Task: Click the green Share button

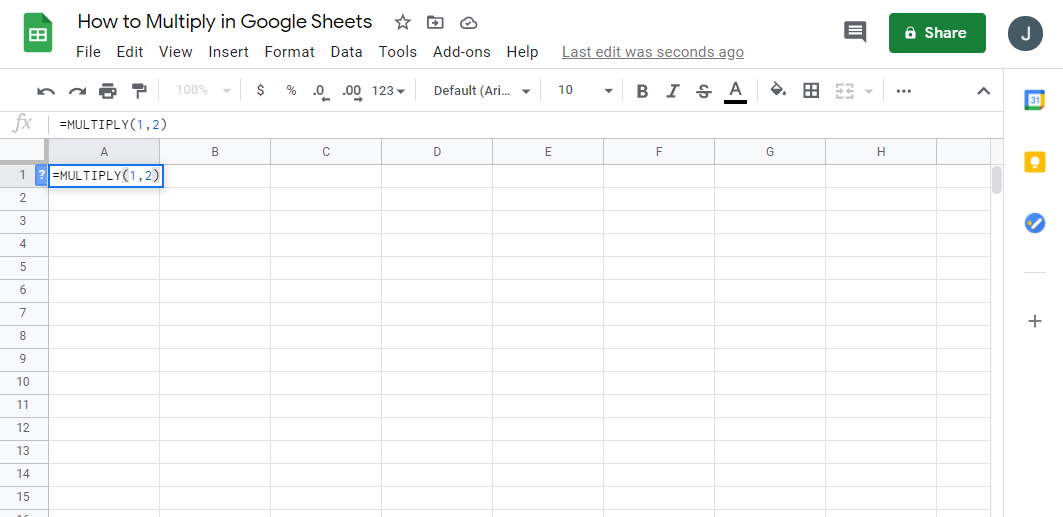Action: pos(937,33)
